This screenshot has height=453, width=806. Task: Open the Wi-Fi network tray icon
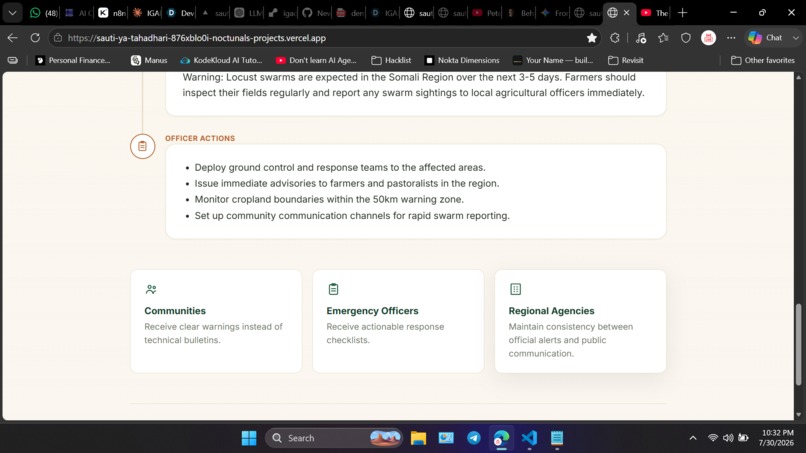[x=713, y=438]
